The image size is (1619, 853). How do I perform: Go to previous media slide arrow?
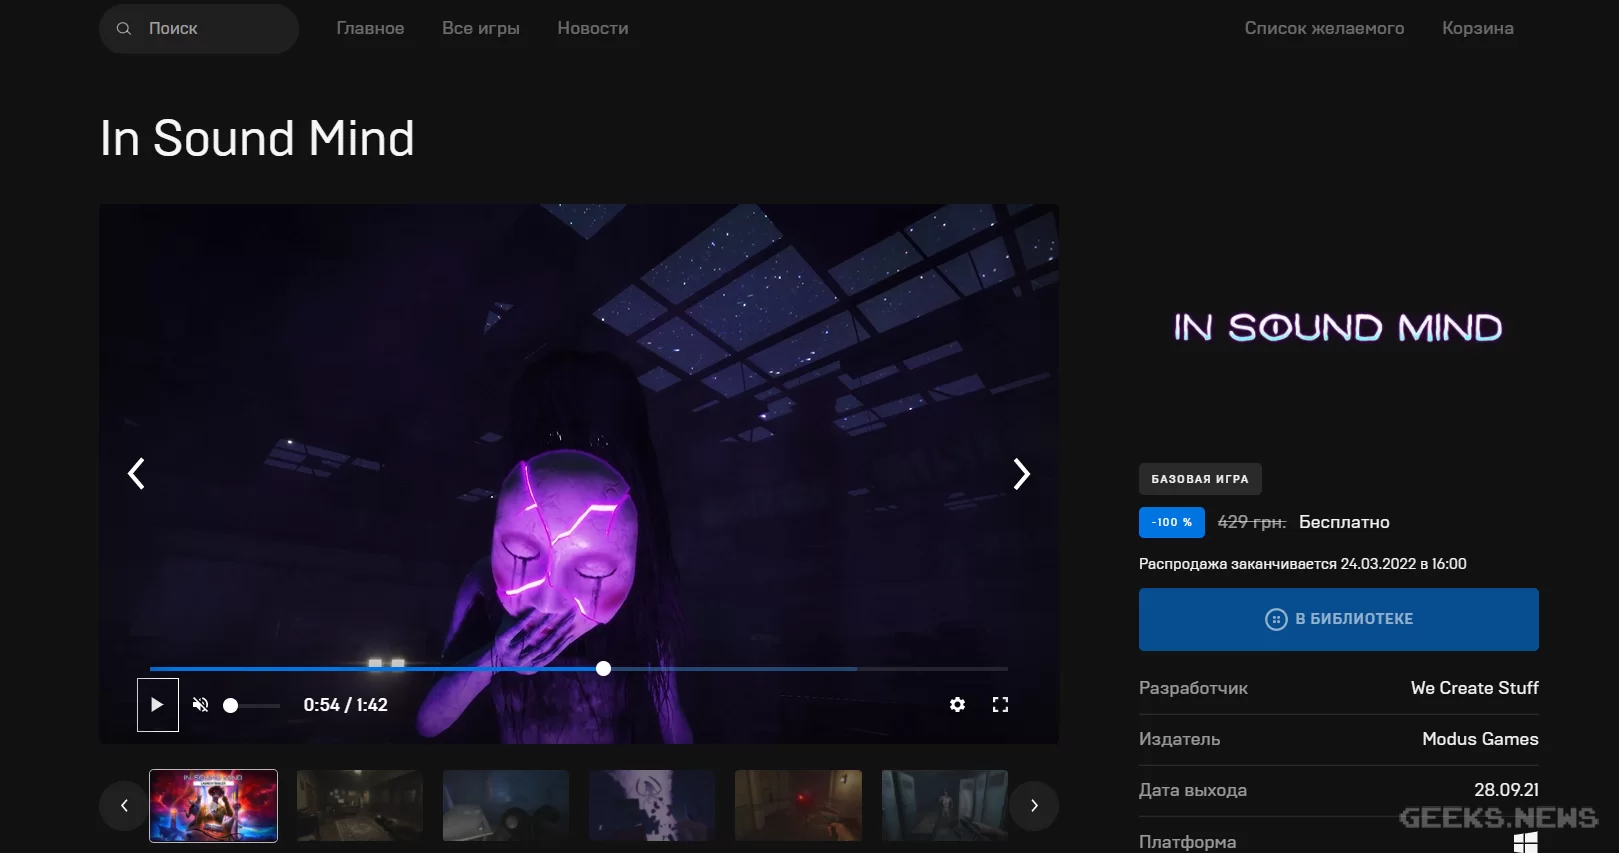137,474
